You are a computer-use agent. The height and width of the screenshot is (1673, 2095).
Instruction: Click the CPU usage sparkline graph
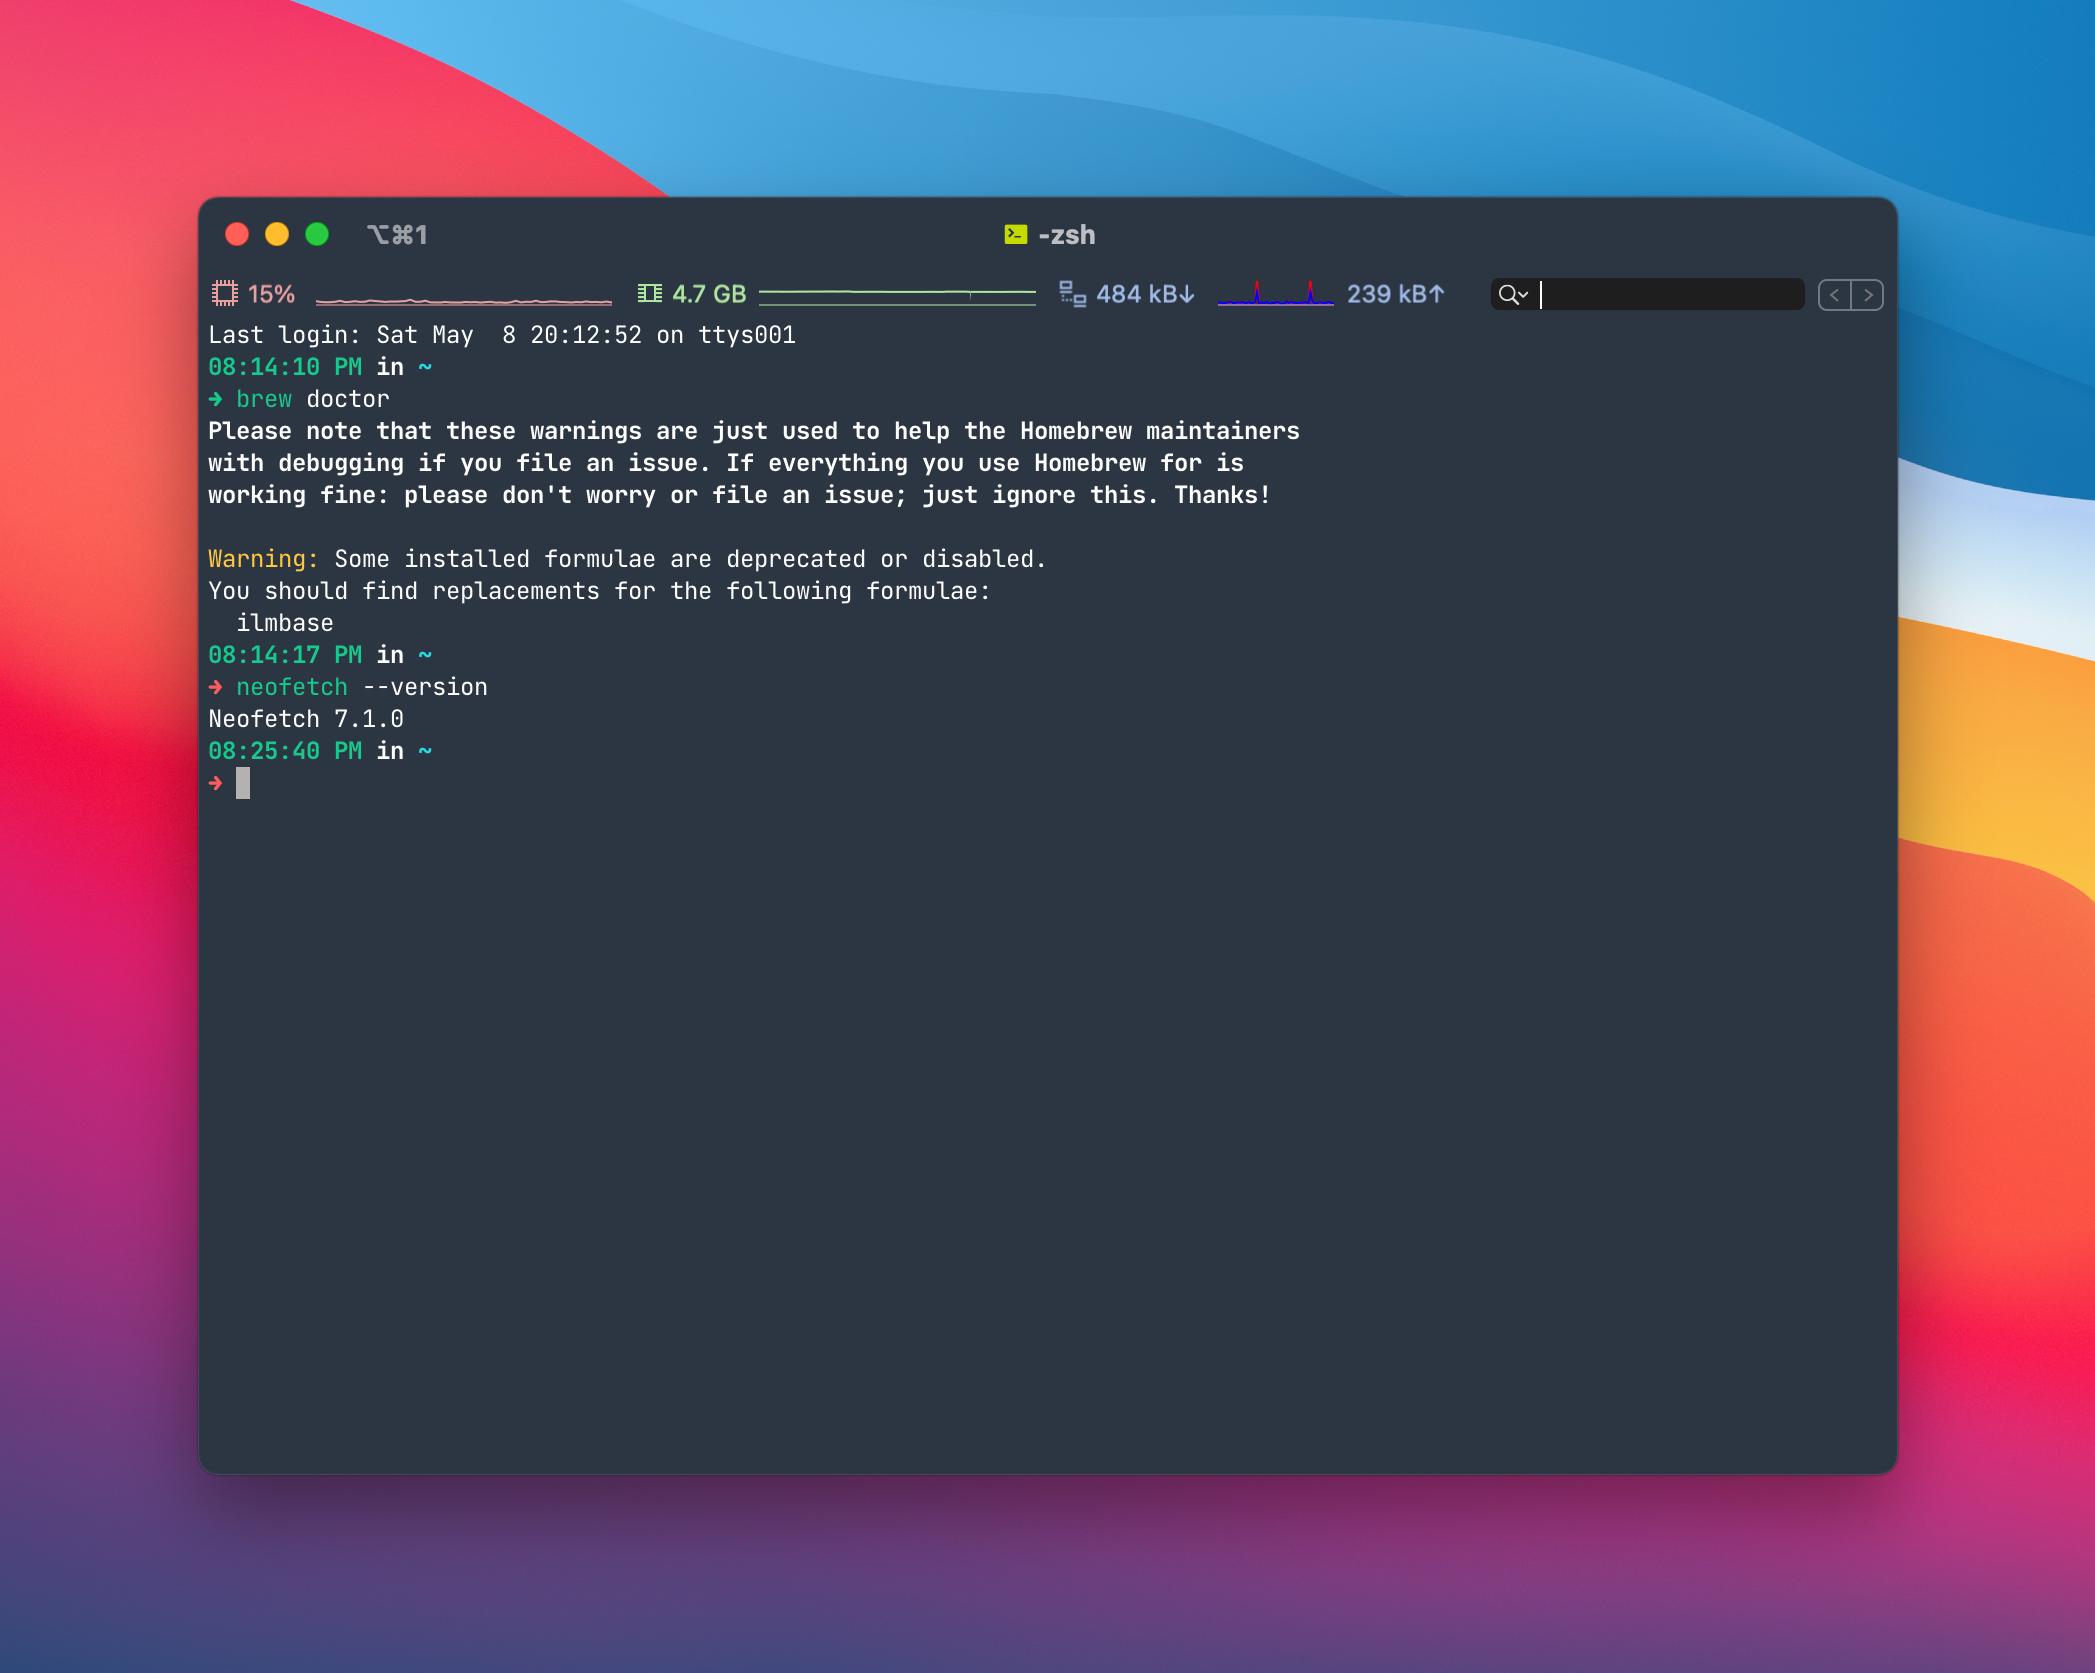pos(465,297)
